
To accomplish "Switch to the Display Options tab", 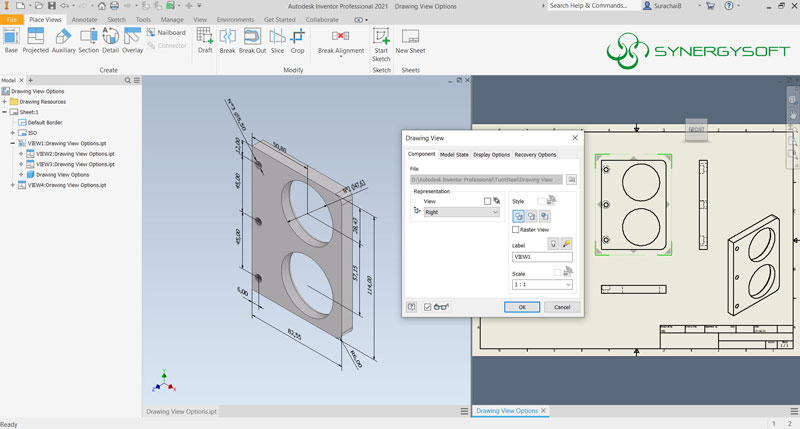I will [491, 155].
